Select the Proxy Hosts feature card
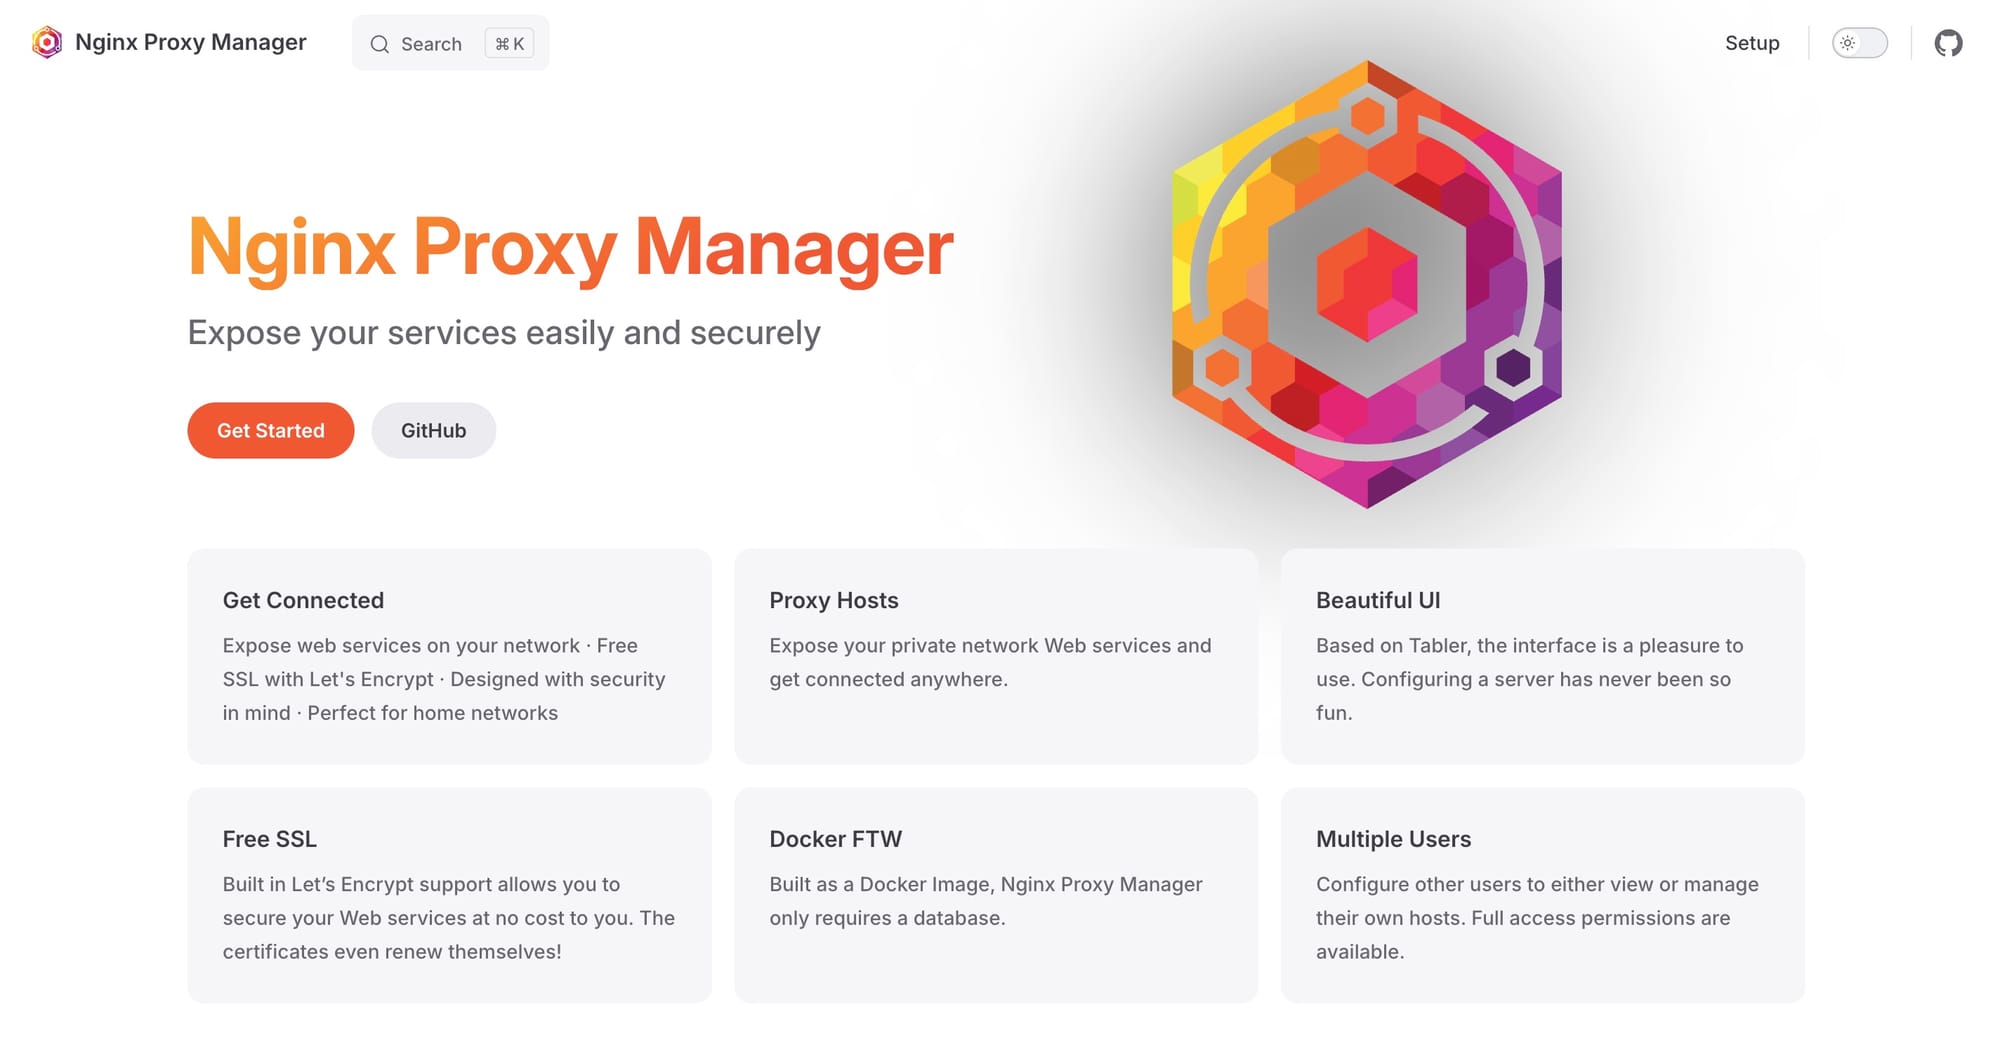 coord(995,656)
